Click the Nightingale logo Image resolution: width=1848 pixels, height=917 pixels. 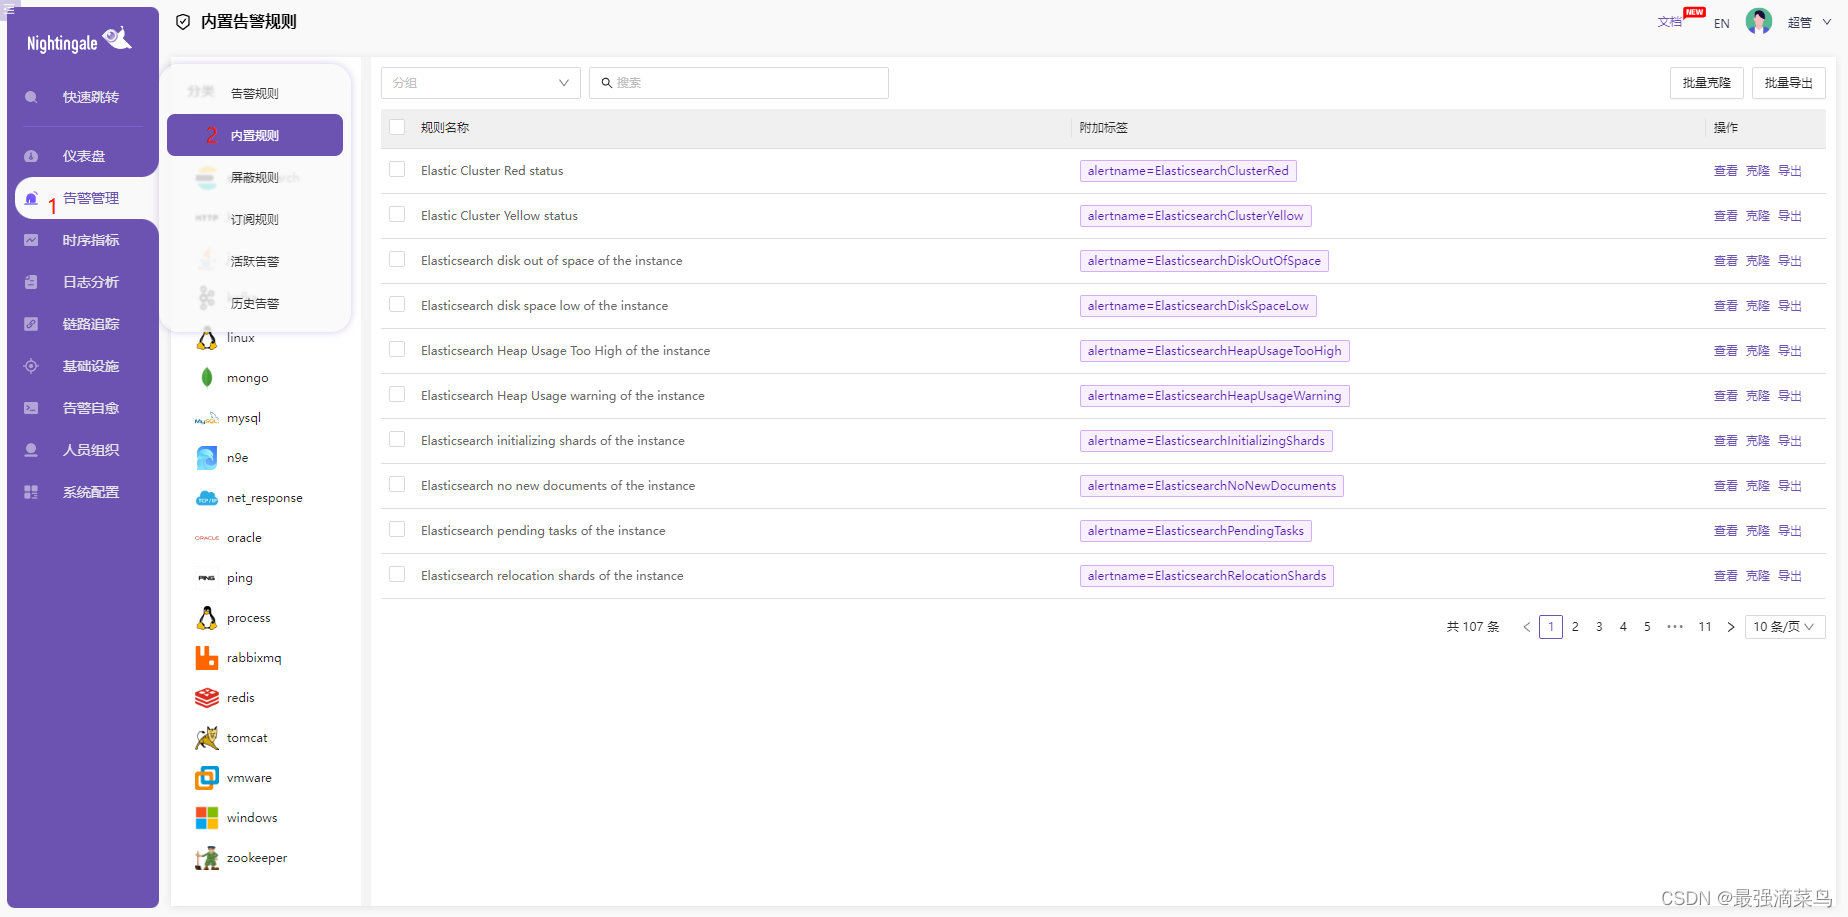(x=79, y=41)
